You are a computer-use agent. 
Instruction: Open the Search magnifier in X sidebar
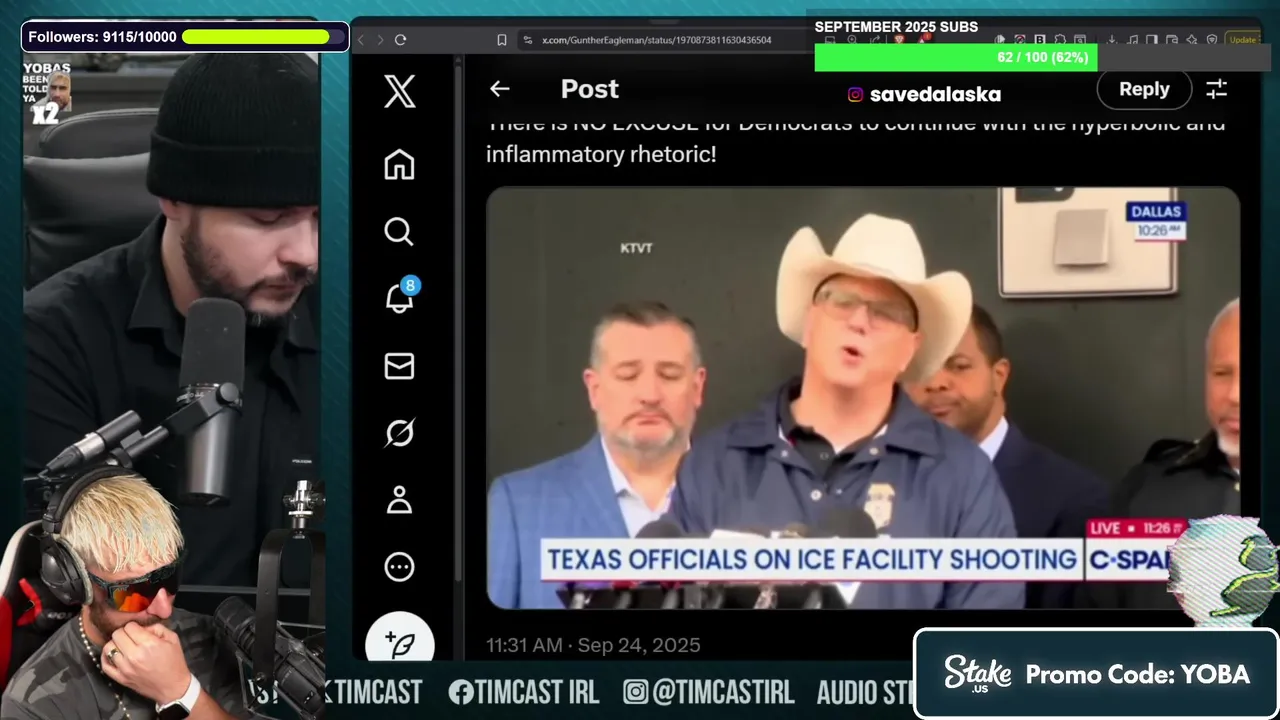(399, 232)
